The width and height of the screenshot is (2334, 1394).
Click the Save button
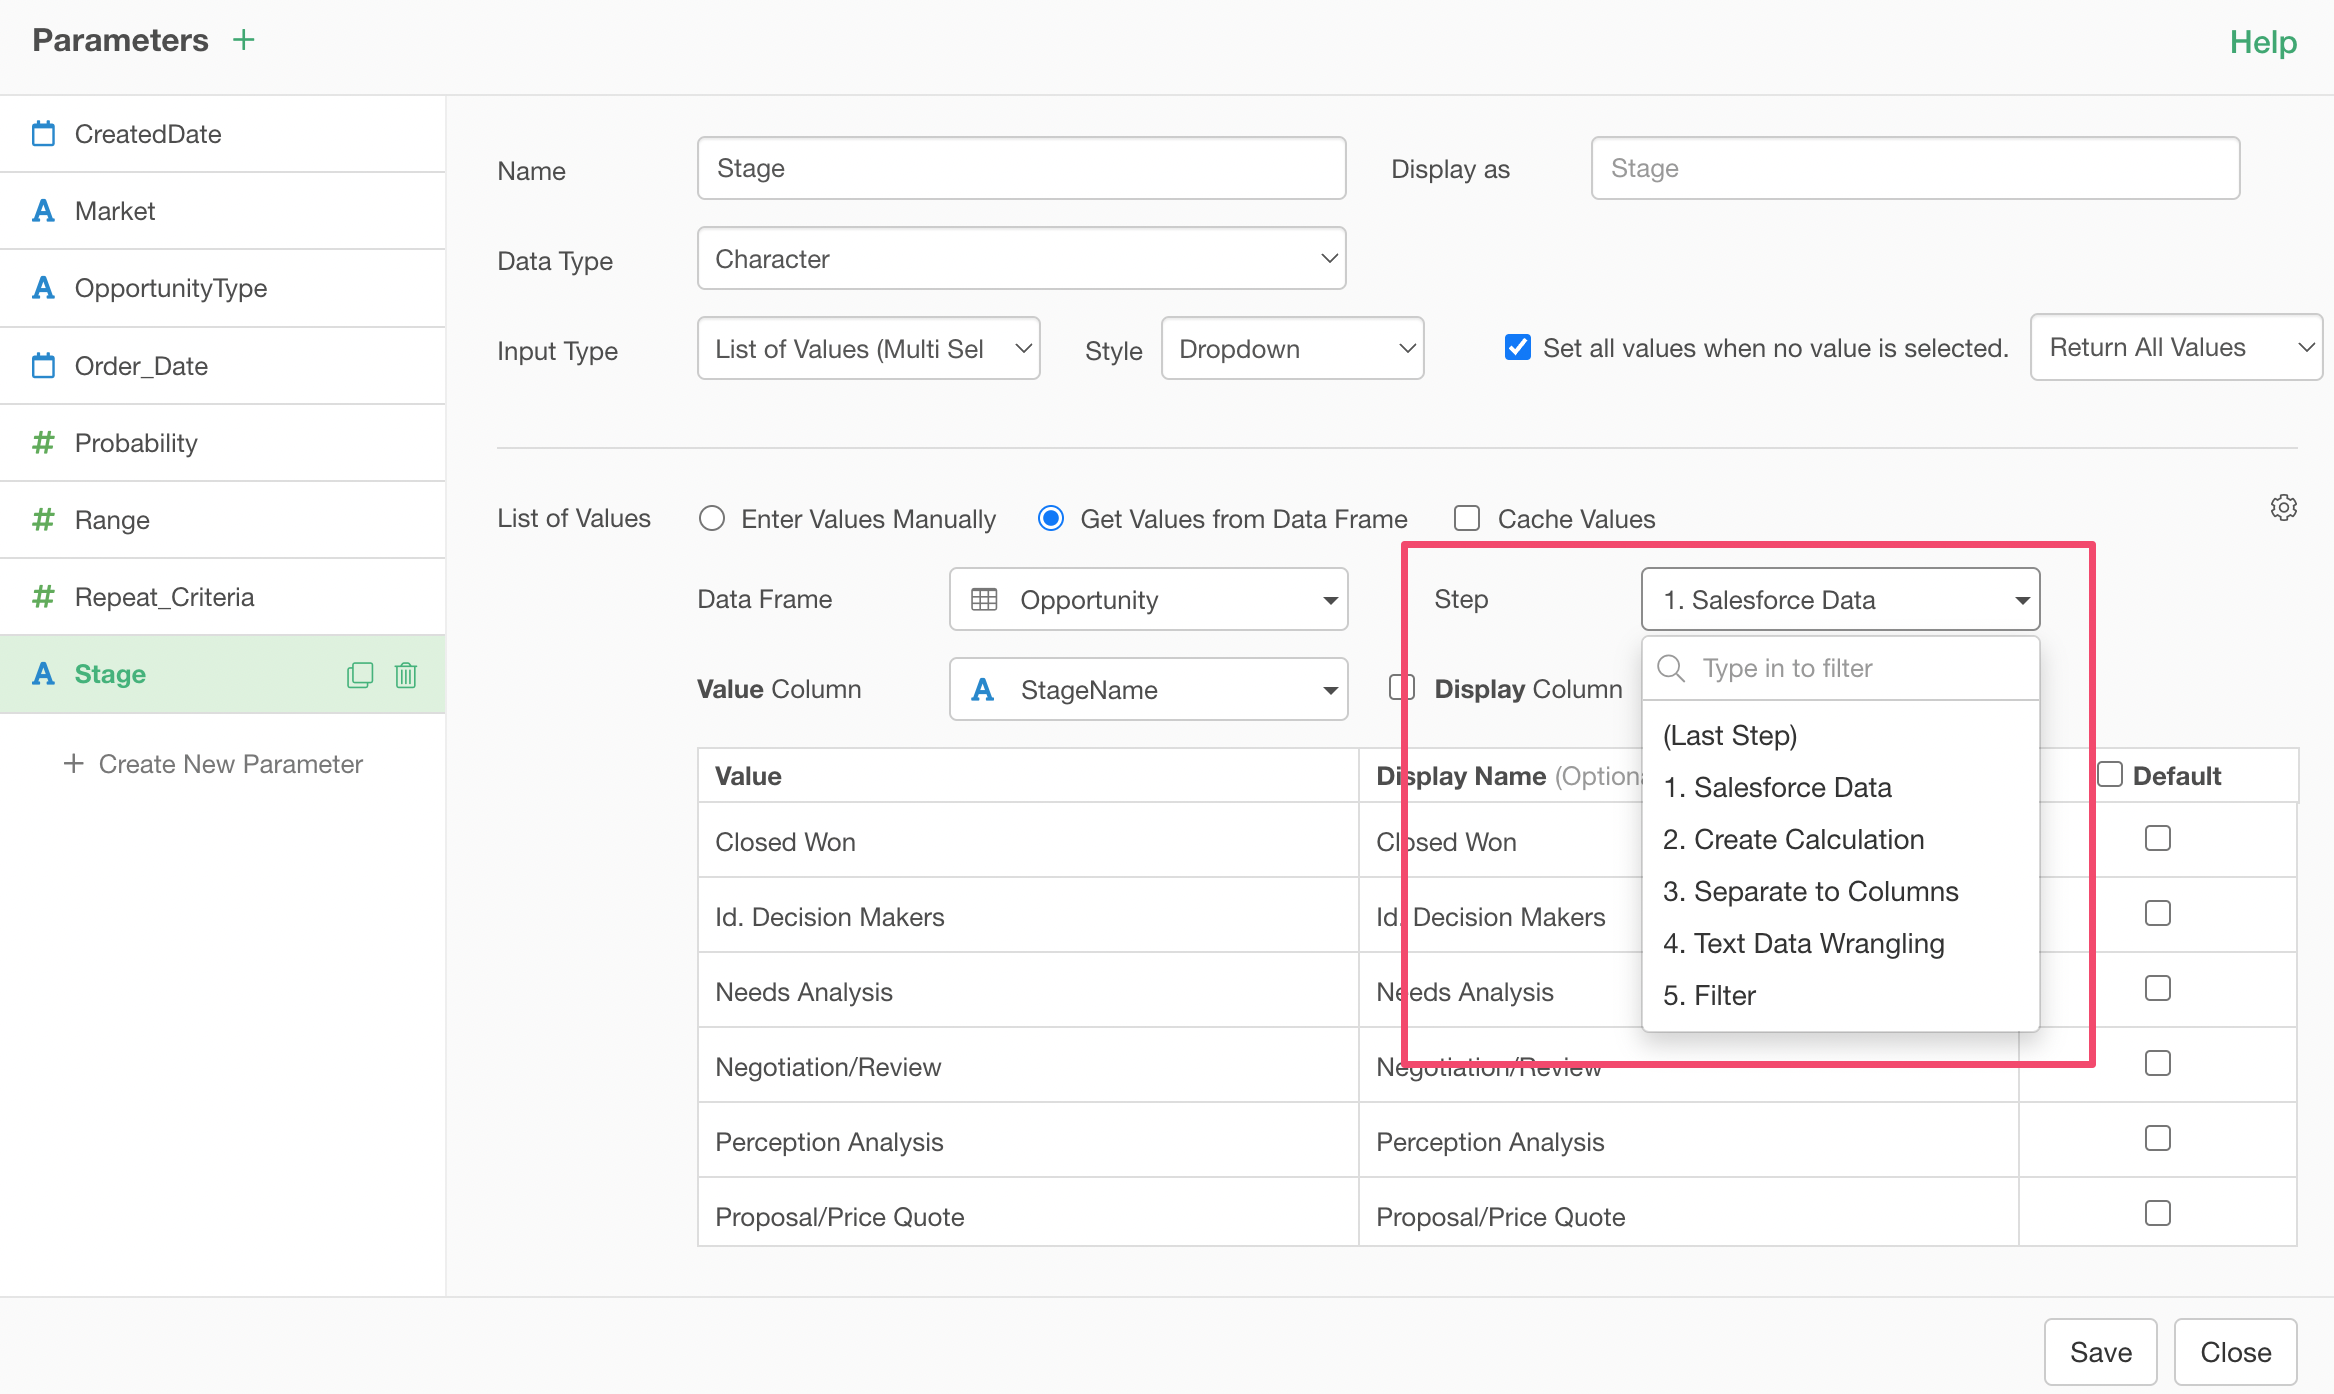pyautogui.click(x=2100, y=1352)
